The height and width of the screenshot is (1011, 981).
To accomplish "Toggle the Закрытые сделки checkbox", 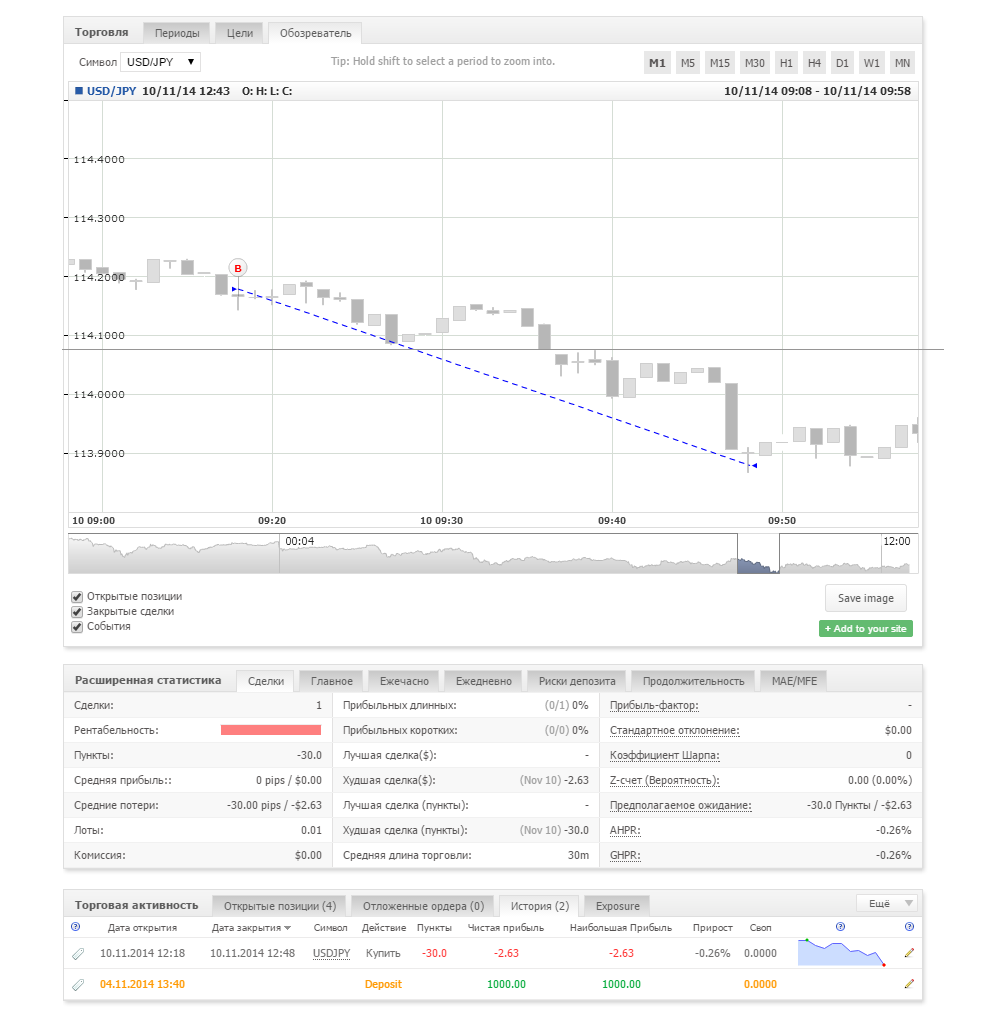I will coord(77,612).
